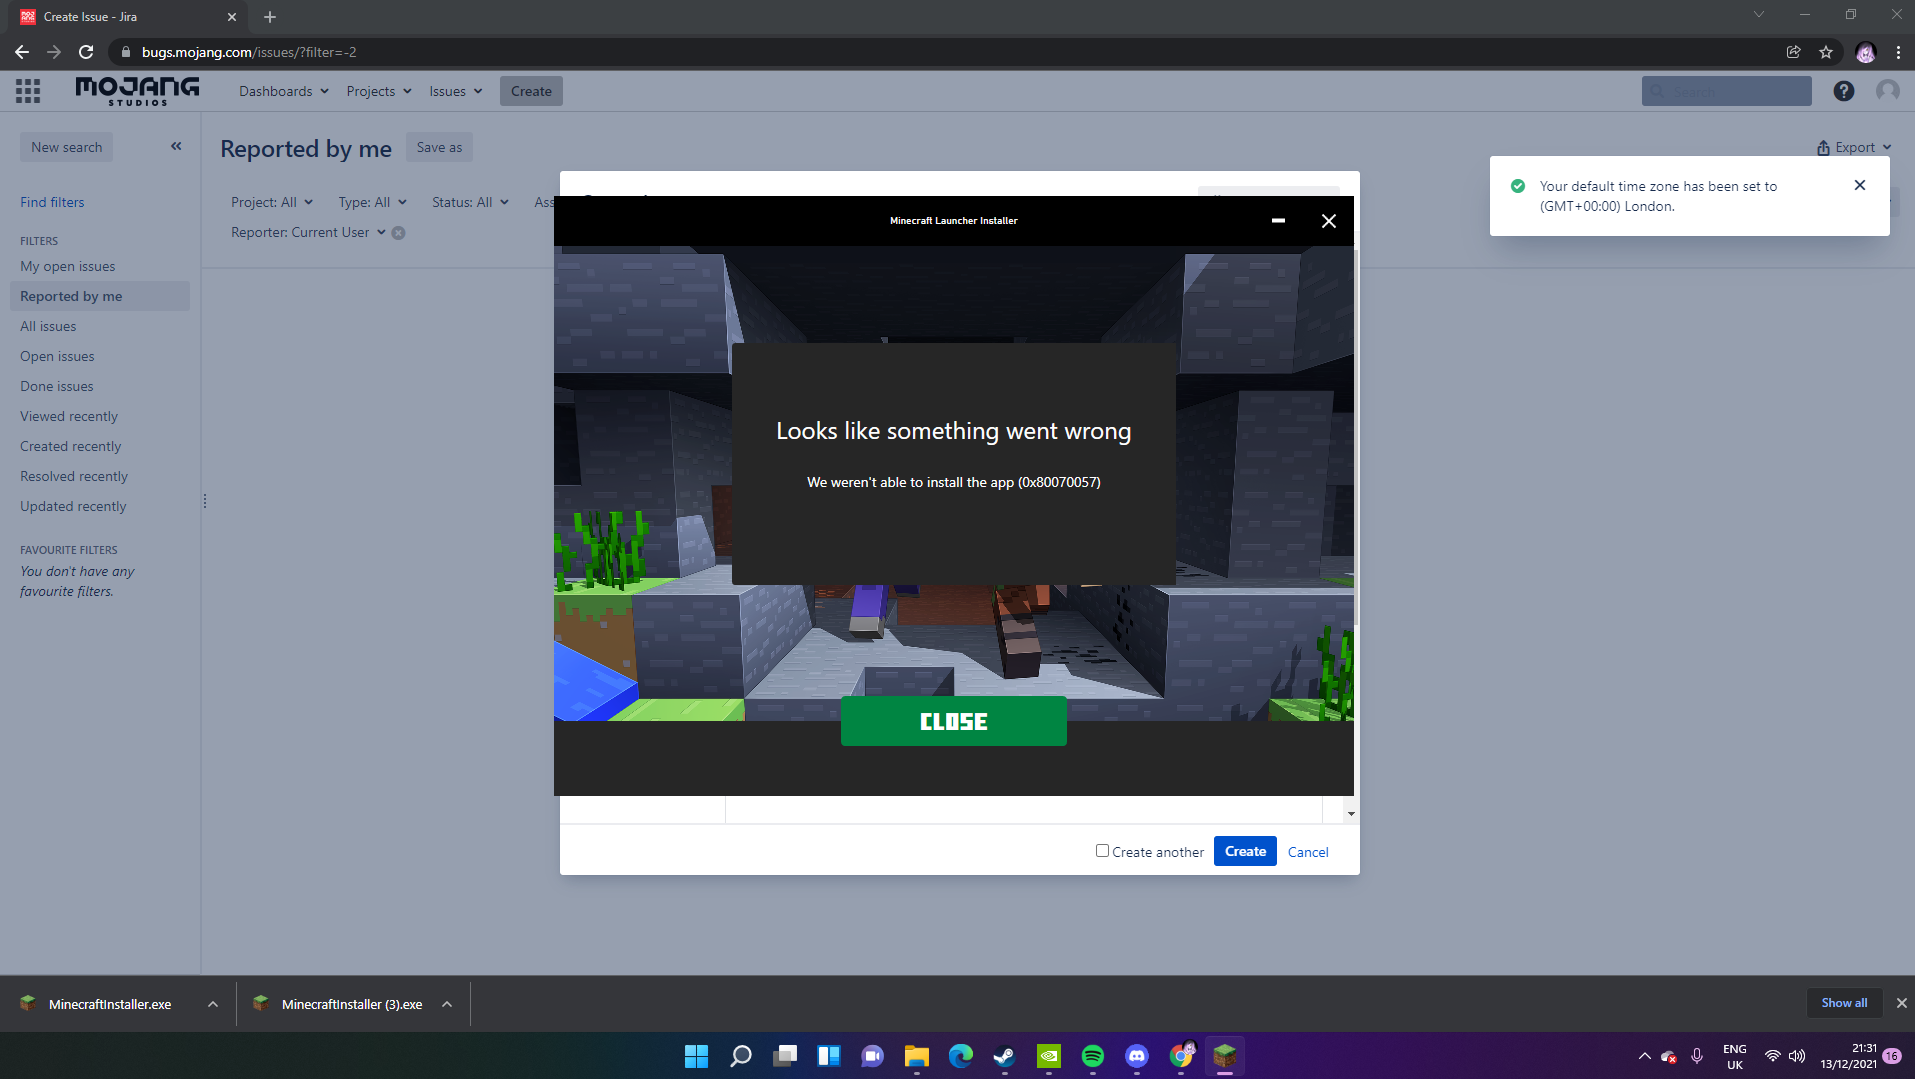
Task: Close the Minecraft Launcher Installer with X
Action: [x=1329, y=221]
